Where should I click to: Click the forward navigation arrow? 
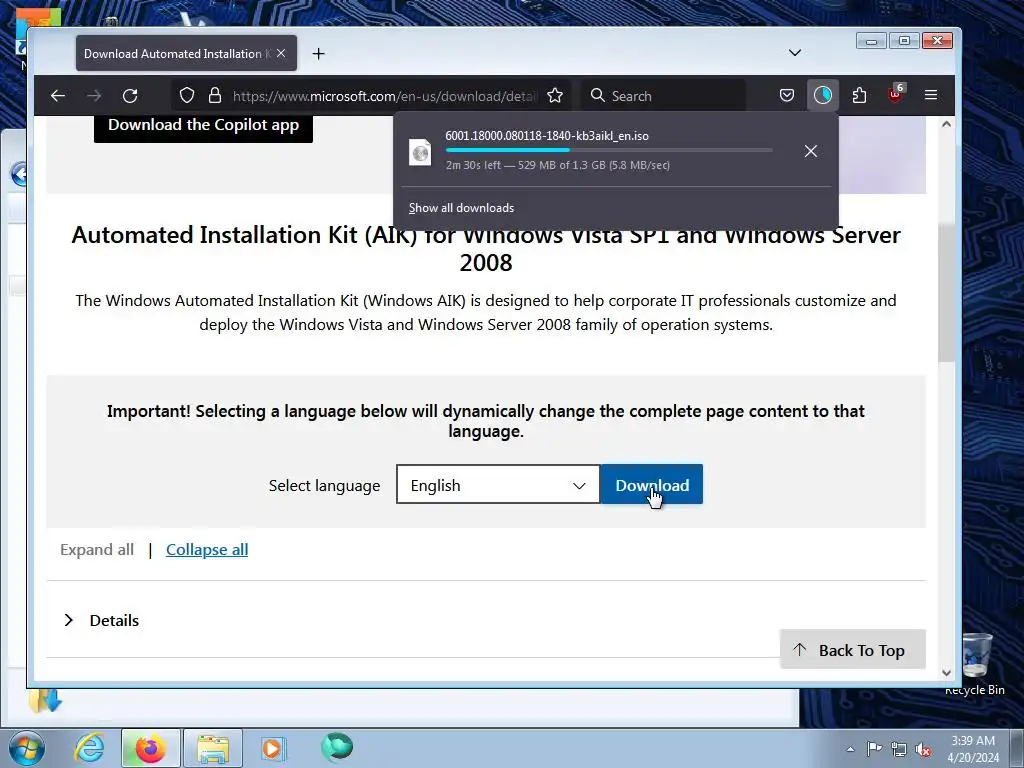[94, 96]
